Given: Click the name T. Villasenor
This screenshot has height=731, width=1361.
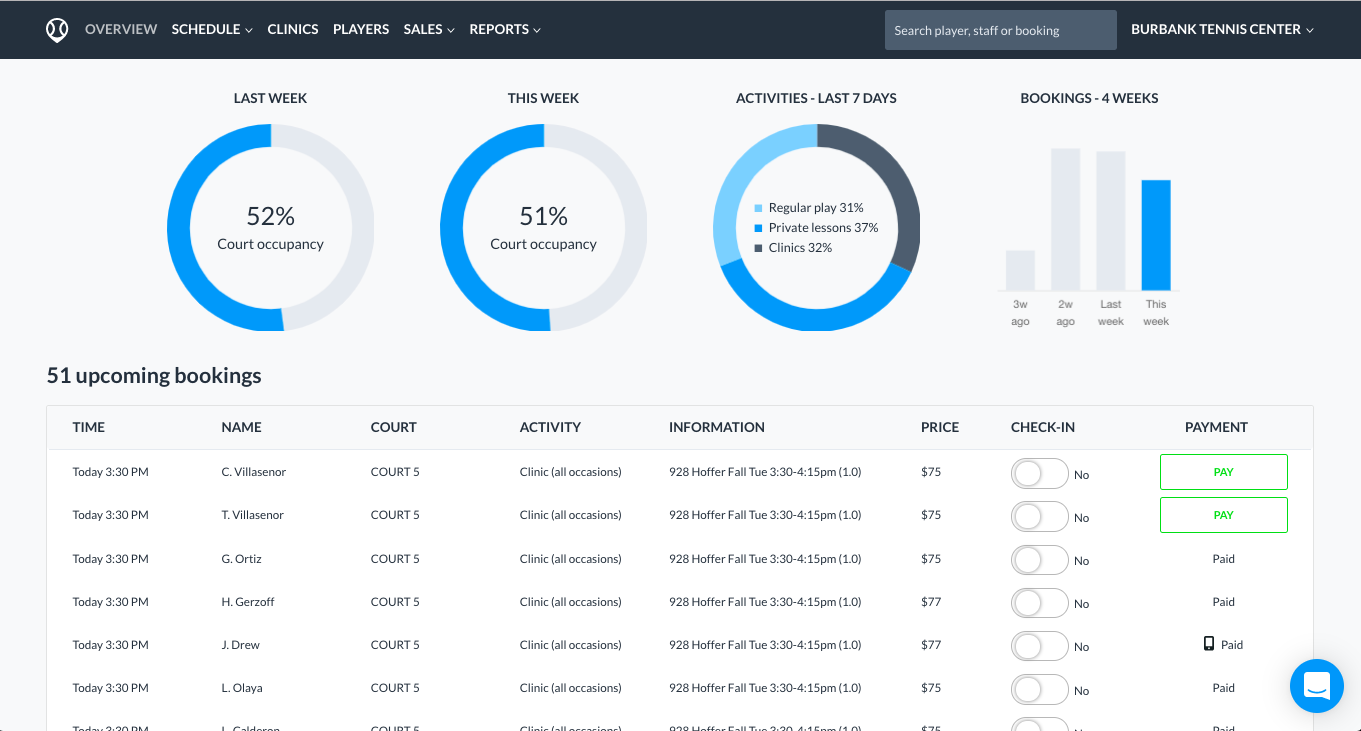Looking at the screenshot, I should click(x=253, y=514).
